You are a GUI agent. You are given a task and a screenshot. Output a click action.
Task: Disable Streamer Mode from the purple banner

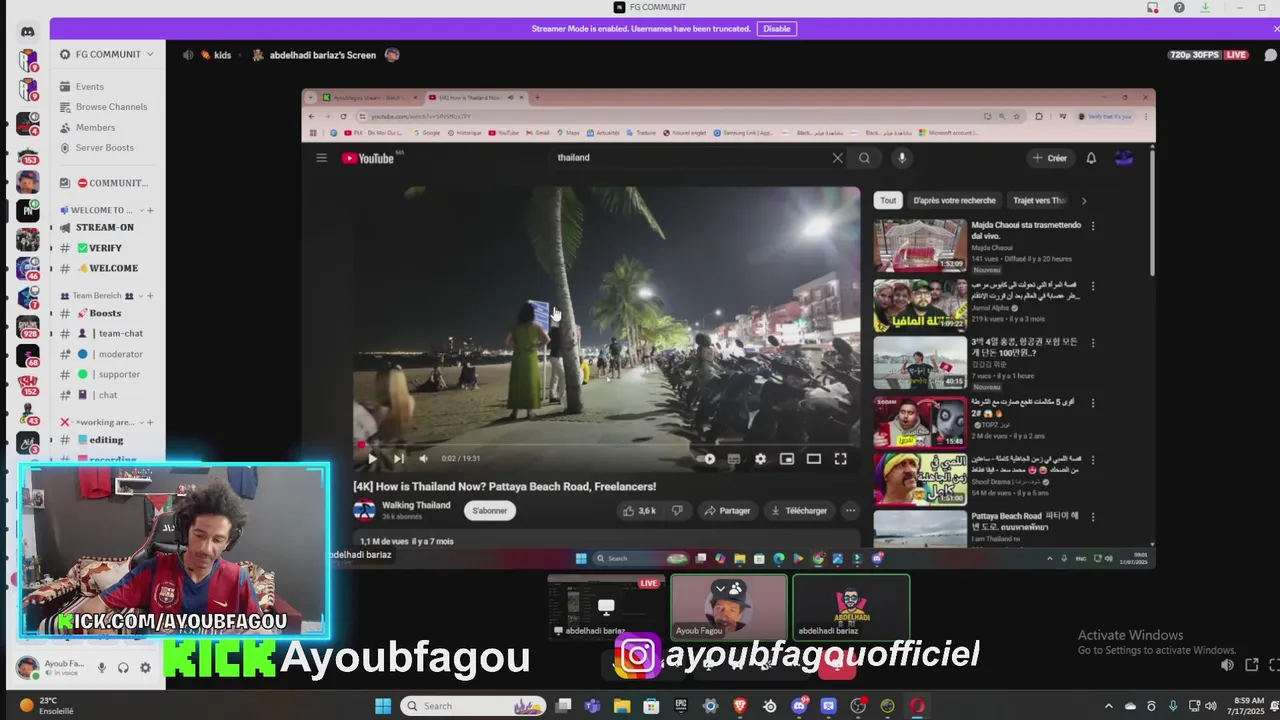coord(777,29)
